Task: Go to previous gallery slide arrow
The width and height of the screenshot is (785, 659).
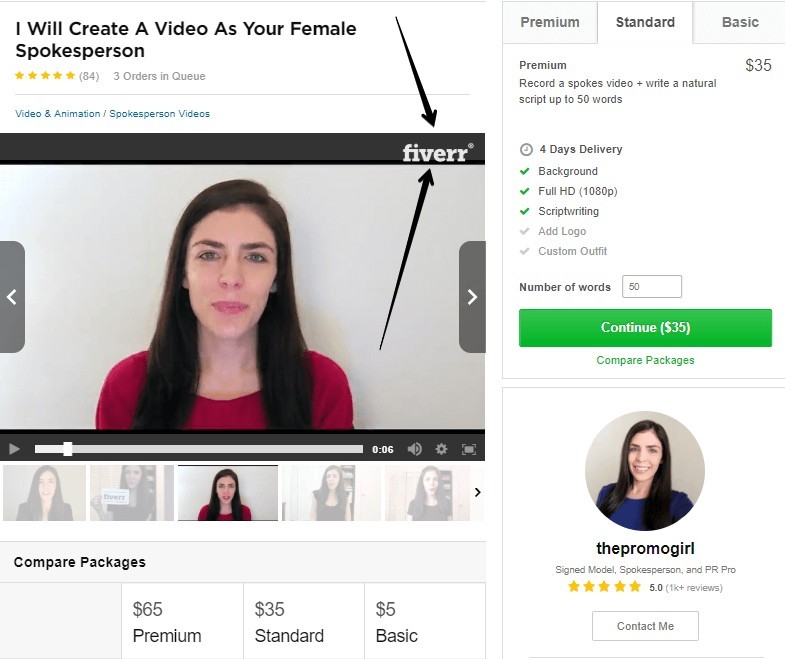Action: click(12, 297)
